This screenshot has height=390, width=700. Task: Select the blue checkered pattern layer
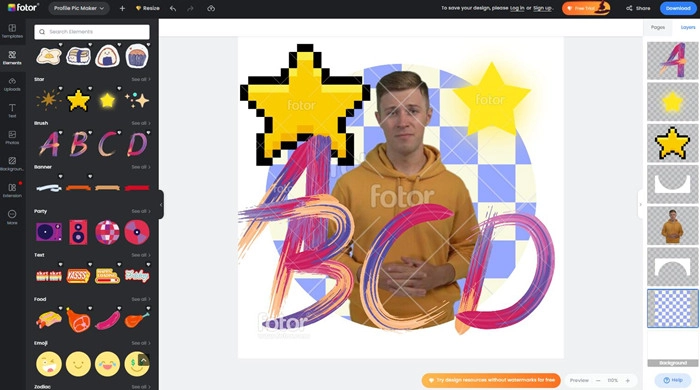click(x=672, y=308)
